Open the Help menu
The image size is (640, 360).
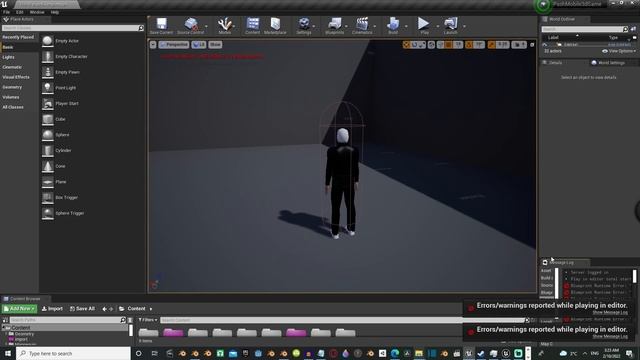click(55, 12)
